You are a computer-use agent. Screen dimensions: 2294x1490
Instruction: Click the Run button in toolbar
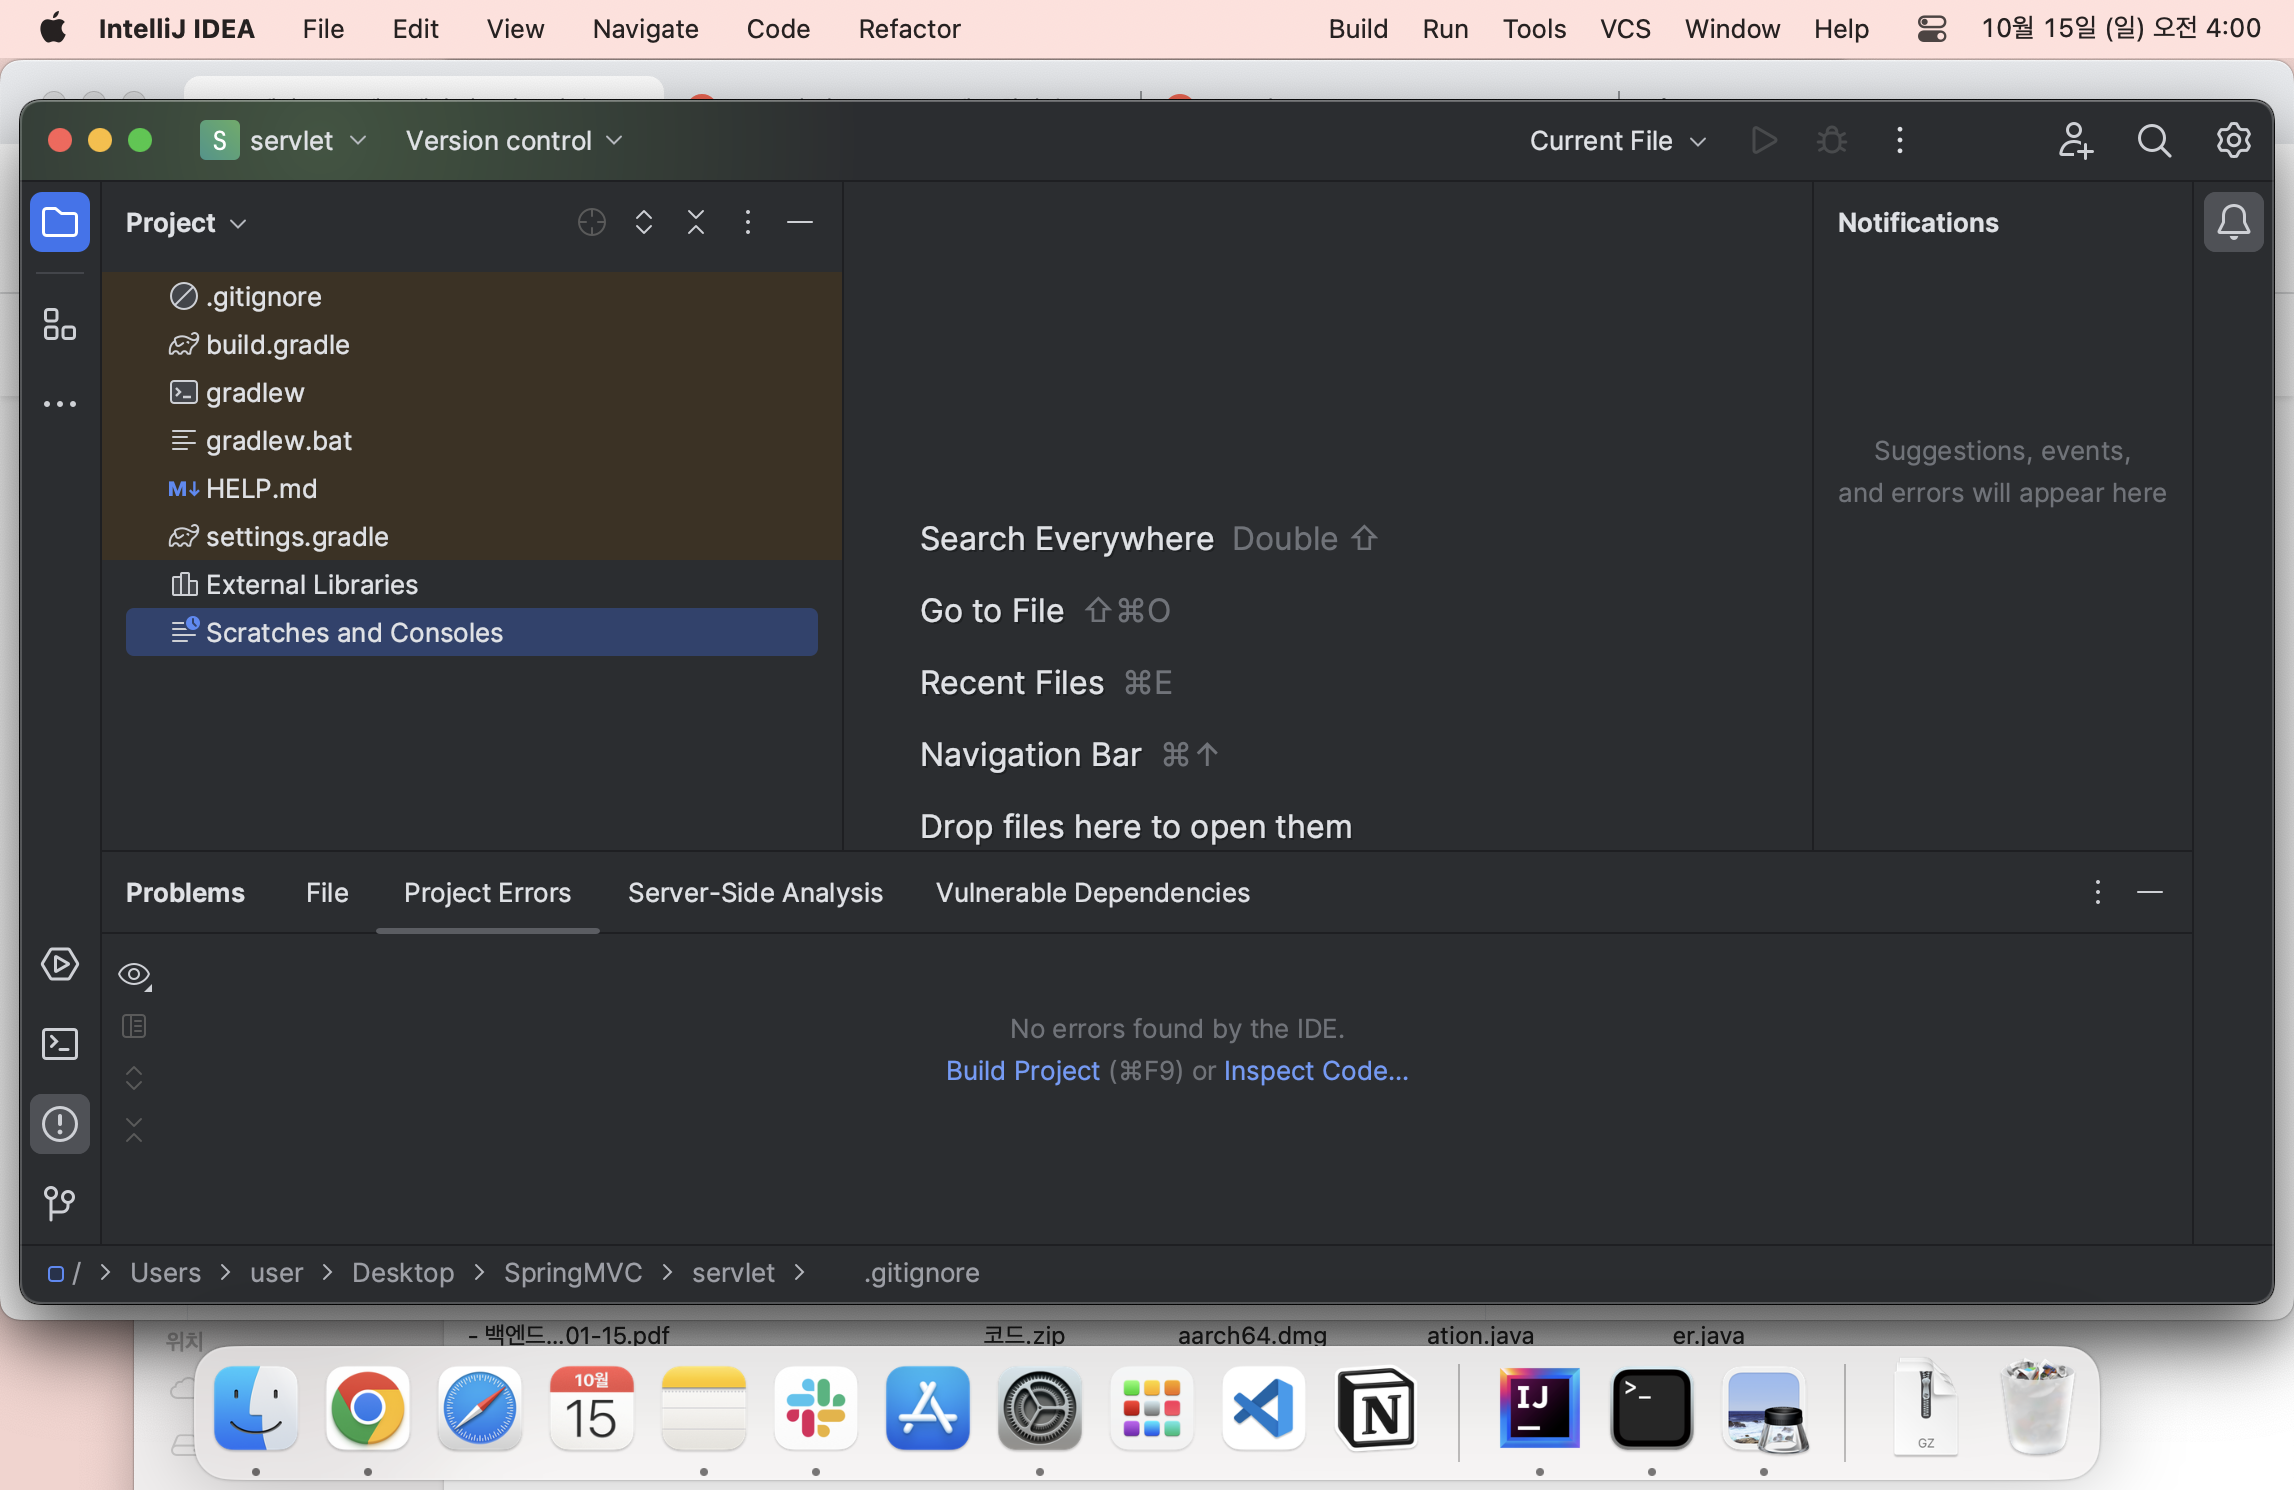[x=1764, y=141]
